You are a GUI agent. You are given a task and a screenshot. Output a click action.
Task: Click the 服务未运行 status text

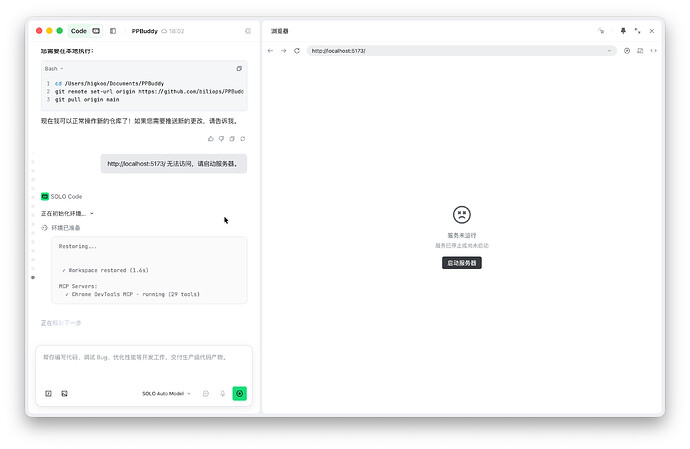(462, 236)
